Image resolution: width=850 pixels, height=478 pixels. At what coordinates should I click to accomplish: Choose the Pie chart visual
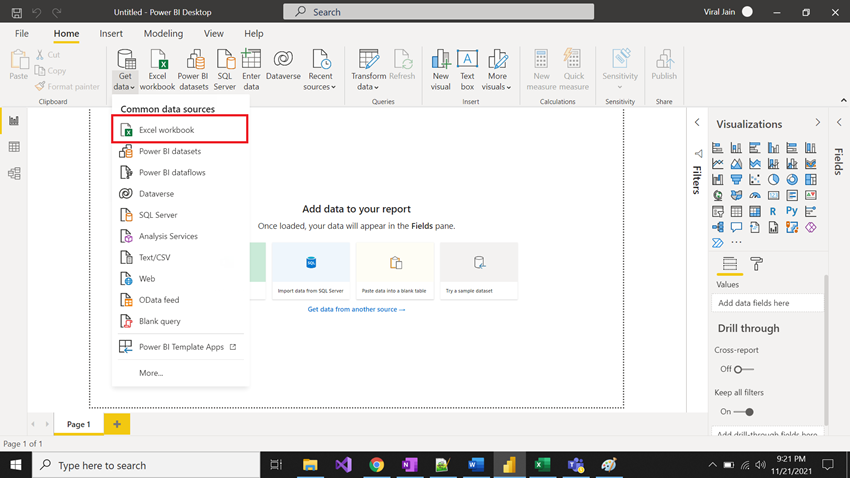click(x=774, y=179)
